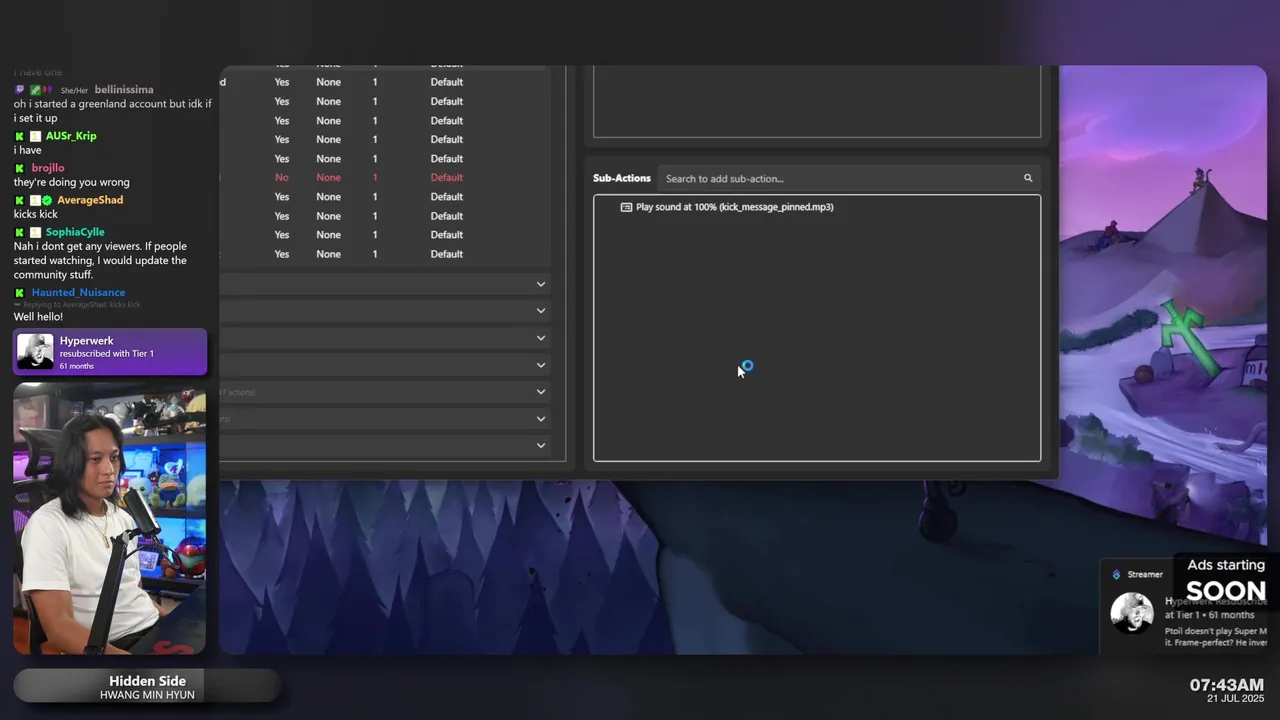Click the artist name HWANG MIN HYUN
Screen dimensions: 1280x720
tap(147, 695)
